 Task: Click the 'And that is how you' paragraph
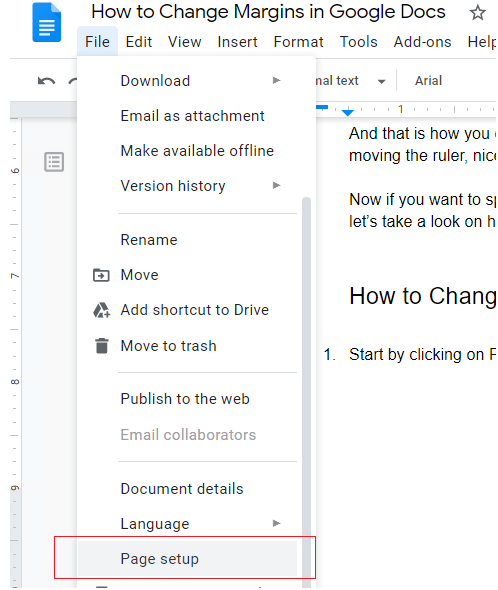422,144
